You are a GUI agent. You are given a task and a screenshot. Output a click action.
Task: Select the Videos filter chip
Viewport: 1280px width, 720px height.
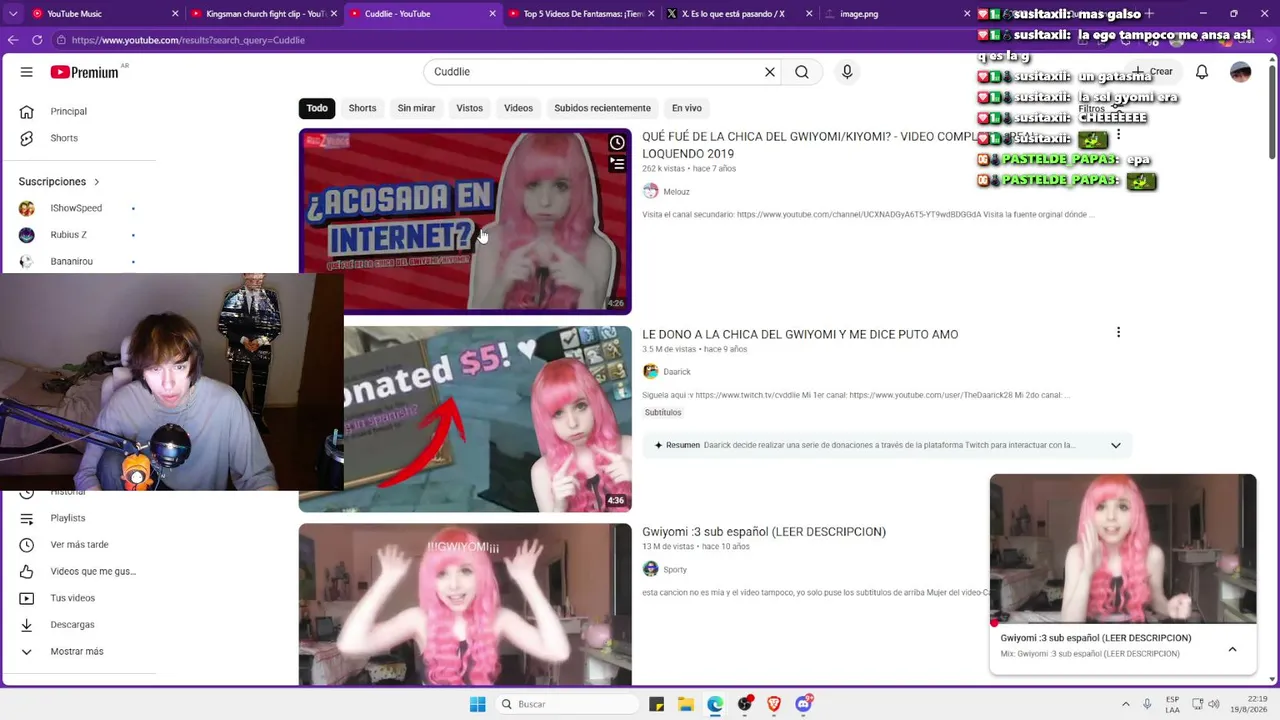(x=518, y=108)
